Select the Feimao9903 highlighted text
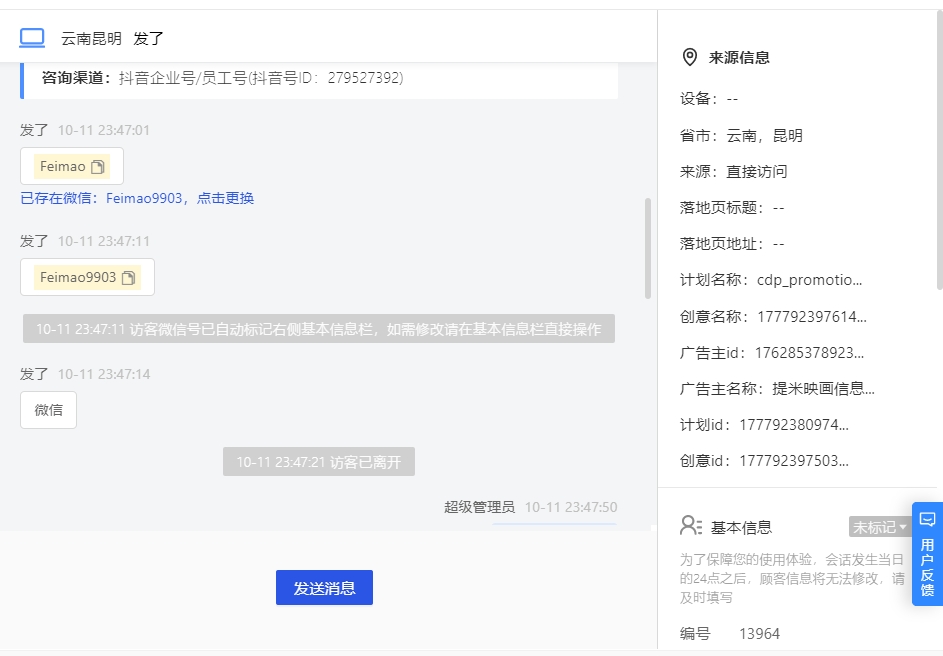 coord(78,277)
